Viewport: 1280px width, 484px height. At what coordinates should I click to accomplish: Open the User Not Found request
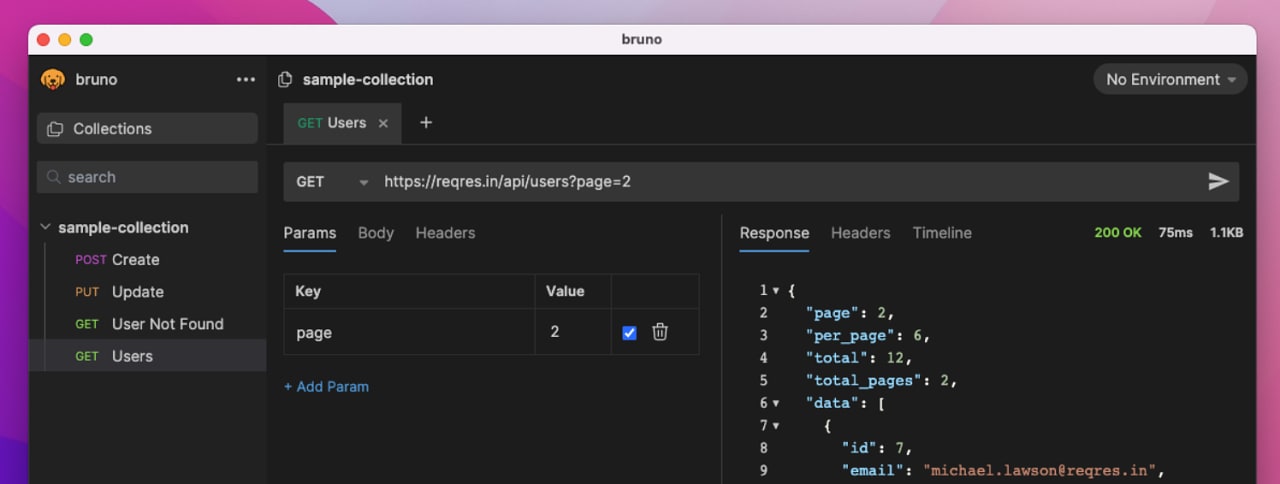pos(167,324)
